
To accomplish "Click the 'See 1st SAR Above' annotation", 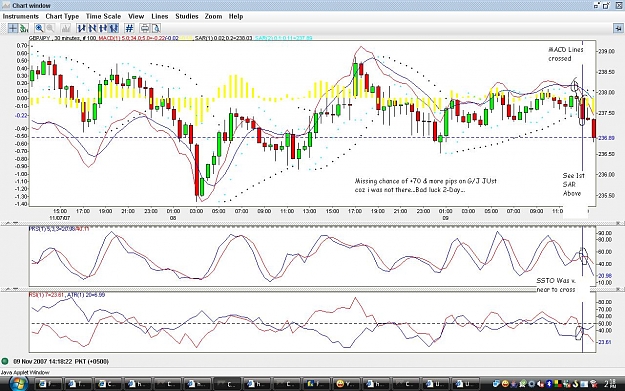I will point(573,185).
